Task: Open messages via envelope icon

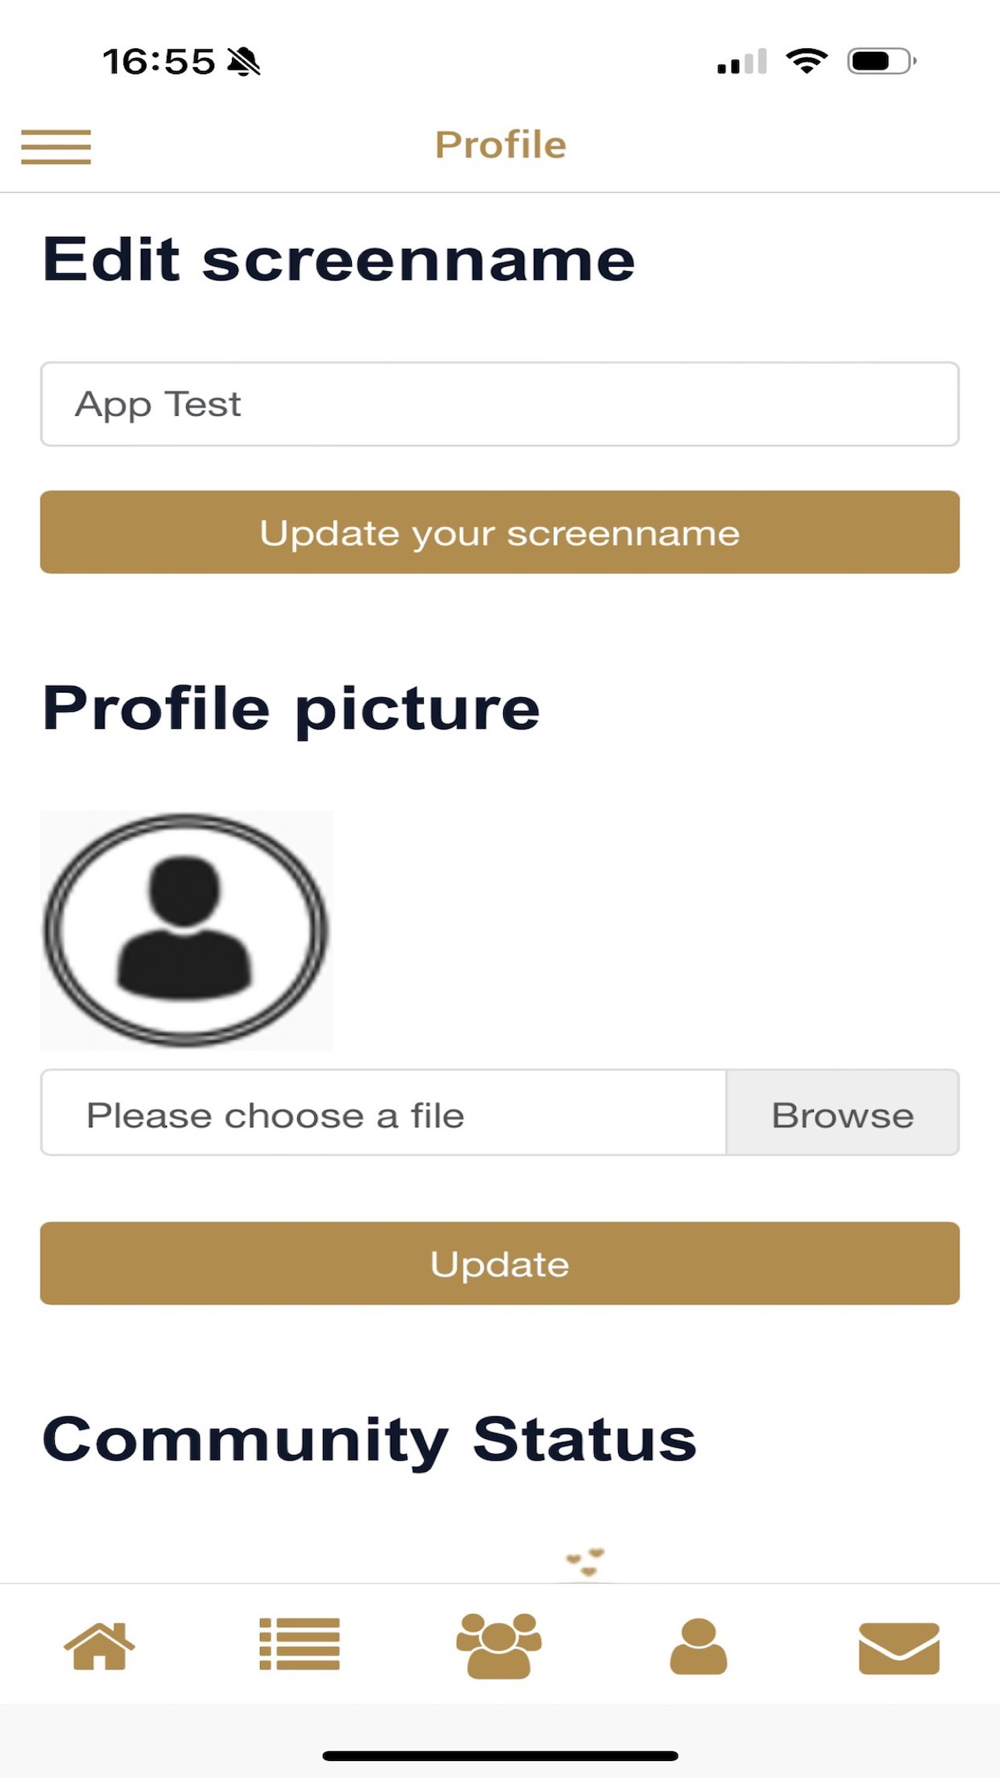Action: pos(898,1648)
